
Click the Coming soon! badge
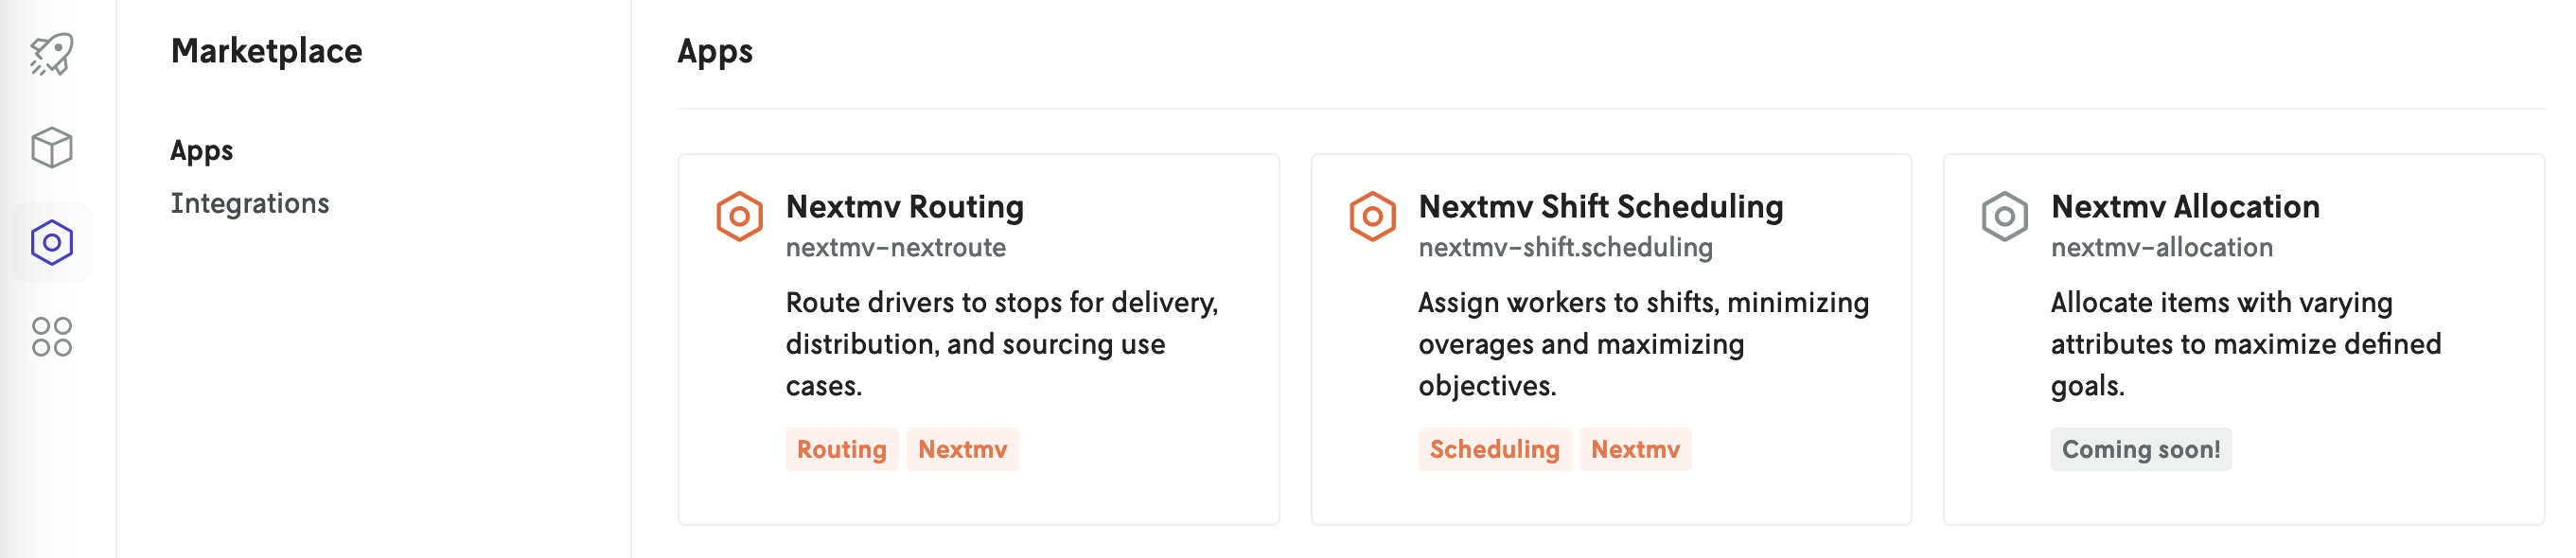pos(2140,449)
